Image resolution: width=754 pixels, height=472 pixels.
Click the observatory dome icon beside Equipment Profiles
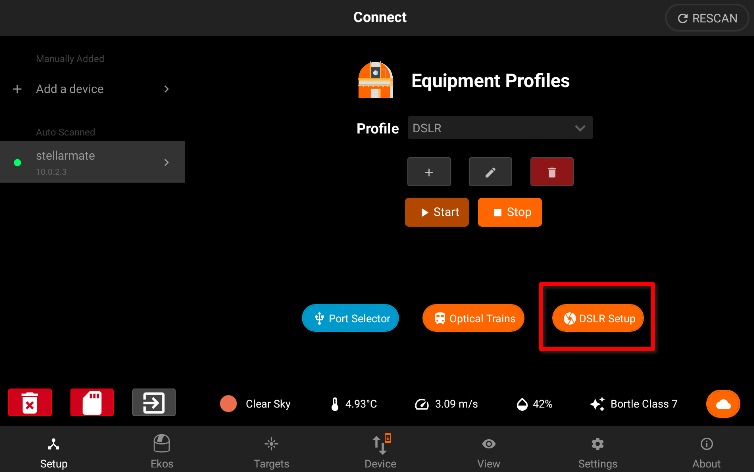click(x=376, y=80)
